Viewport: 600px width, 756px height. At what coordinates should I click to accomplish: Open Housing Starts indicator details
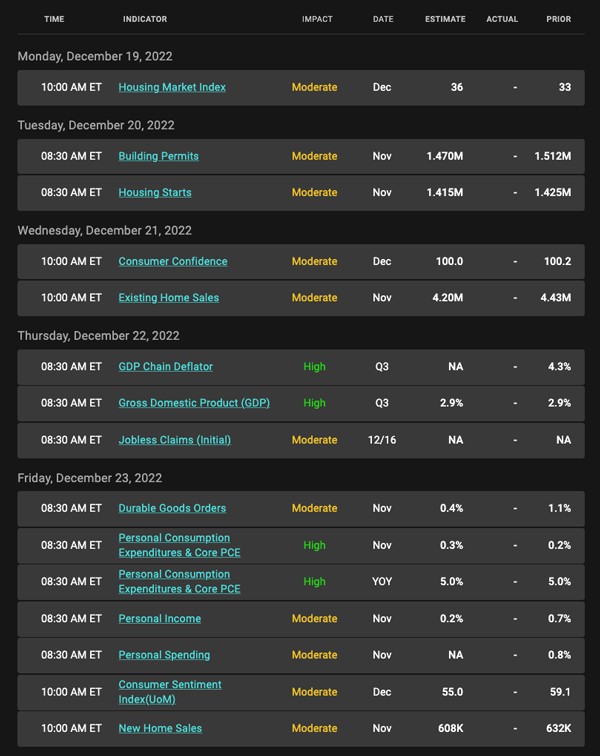coord(155,192)
